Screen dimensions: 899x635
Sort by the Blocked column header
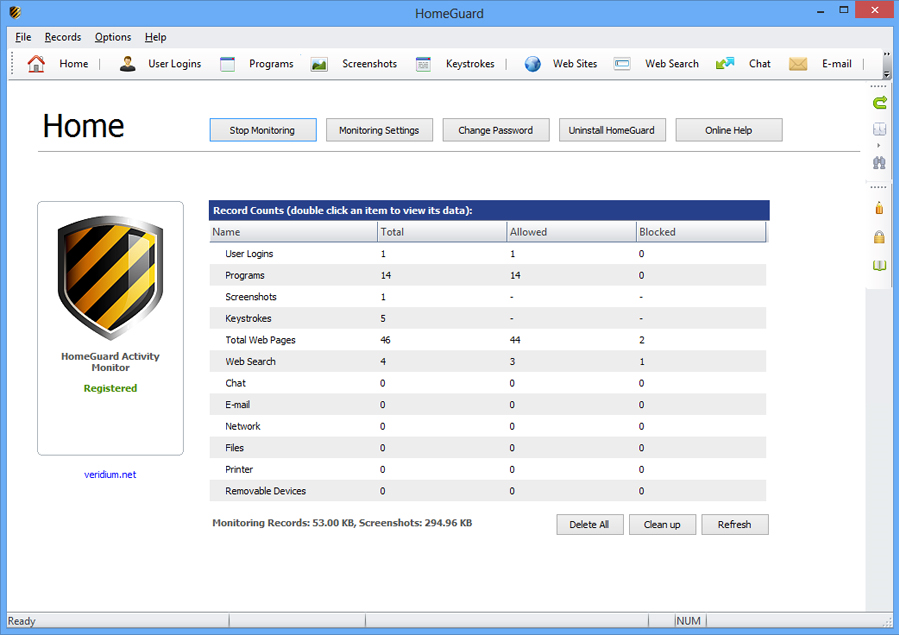pos(700,232)
